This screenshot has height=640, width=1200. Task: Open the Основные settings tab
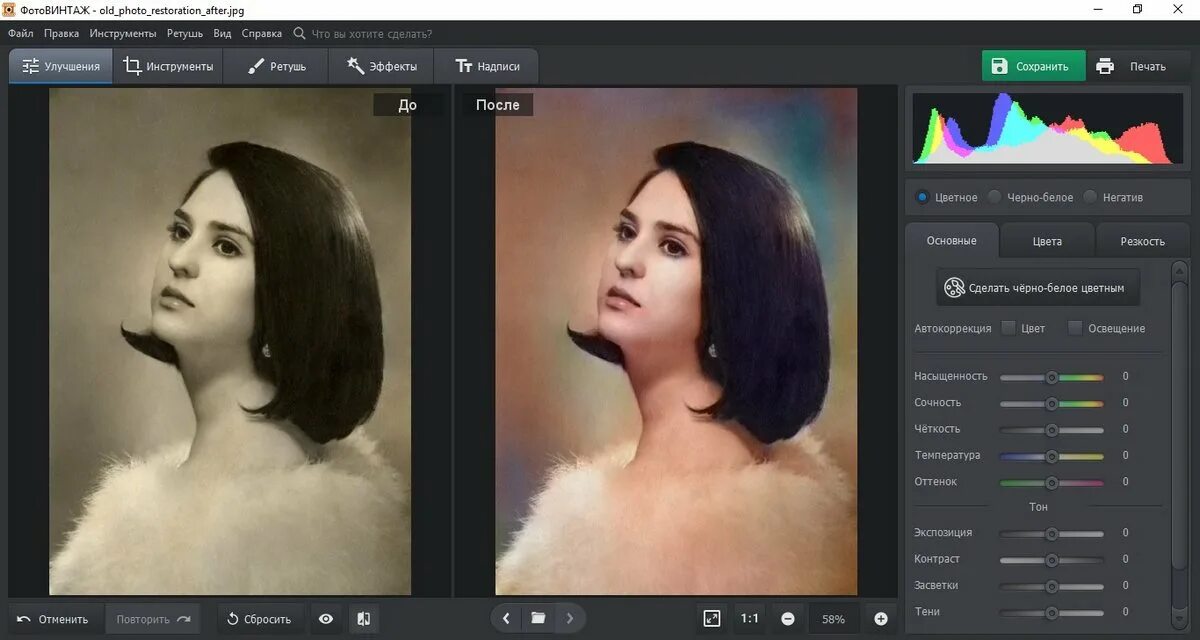(951, 241)
